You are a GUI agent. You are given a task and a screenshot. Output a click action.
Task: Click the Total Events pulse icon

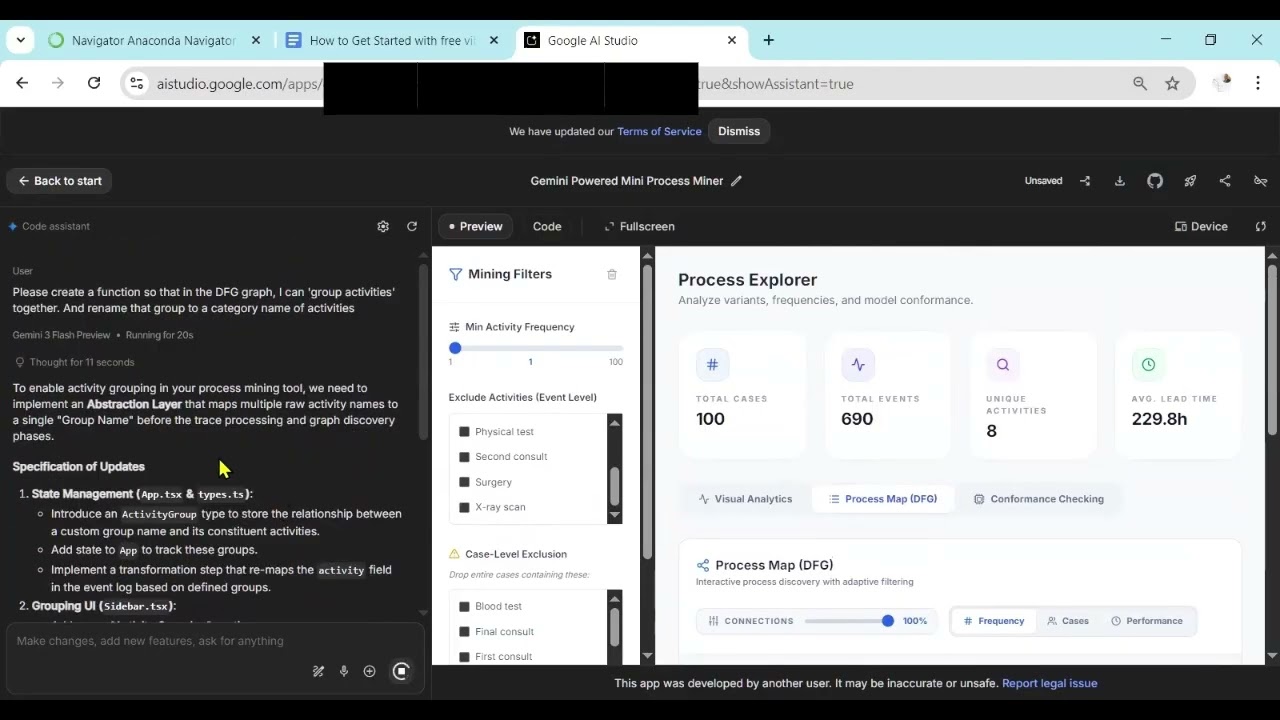point(858,365)
